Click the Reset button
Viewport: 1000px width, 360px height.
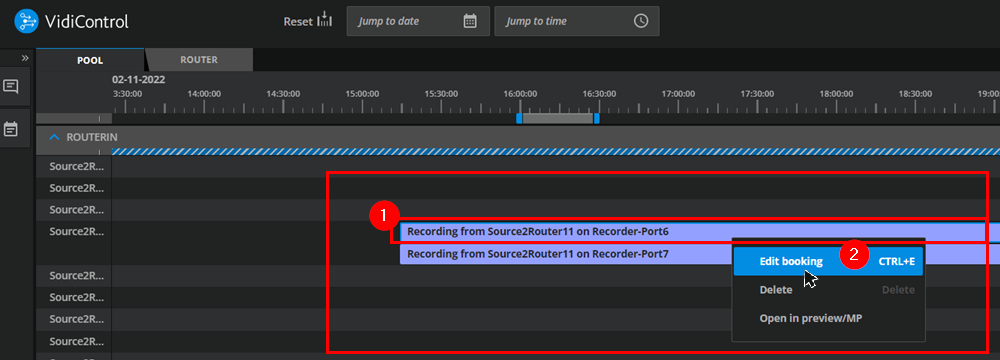pyautogui.click(x=308, y=21)
